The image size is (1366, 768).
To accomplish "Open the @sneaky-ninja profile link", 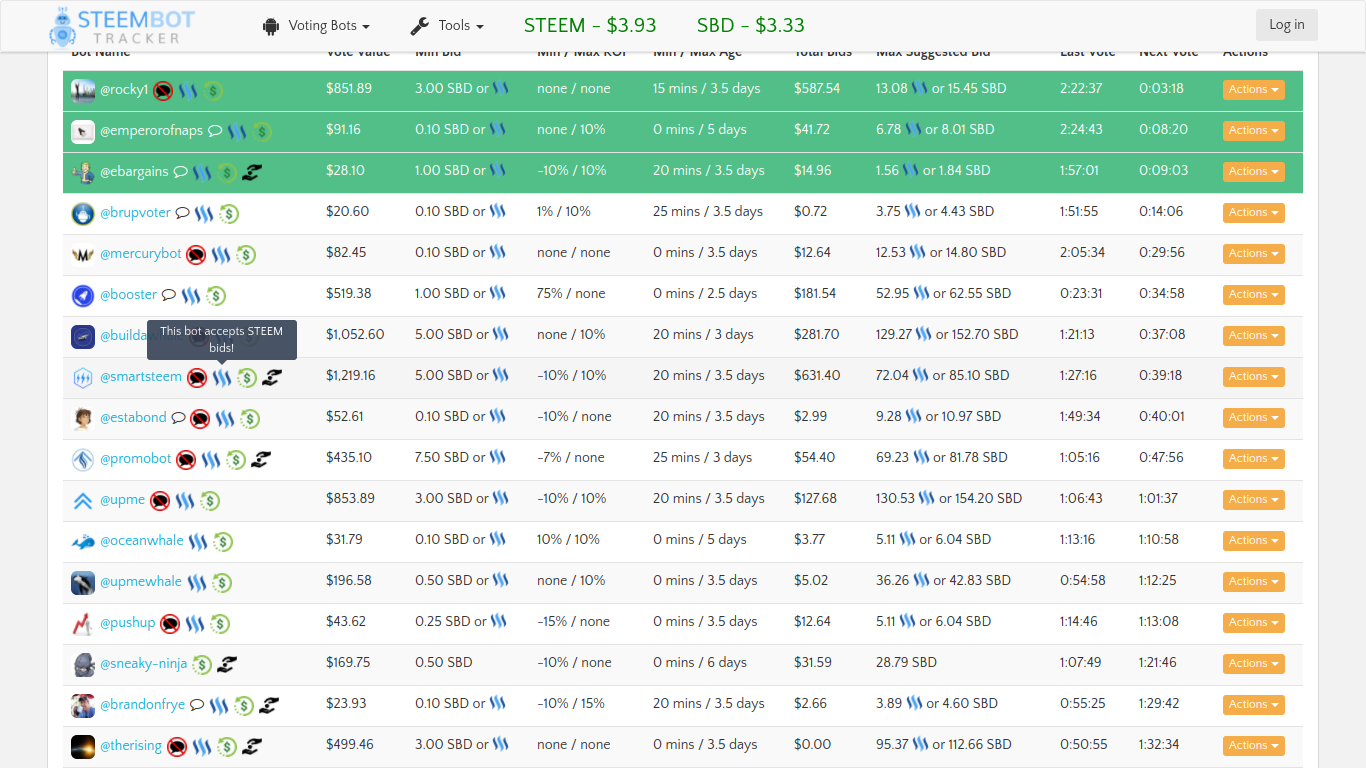I will (143, 663).
